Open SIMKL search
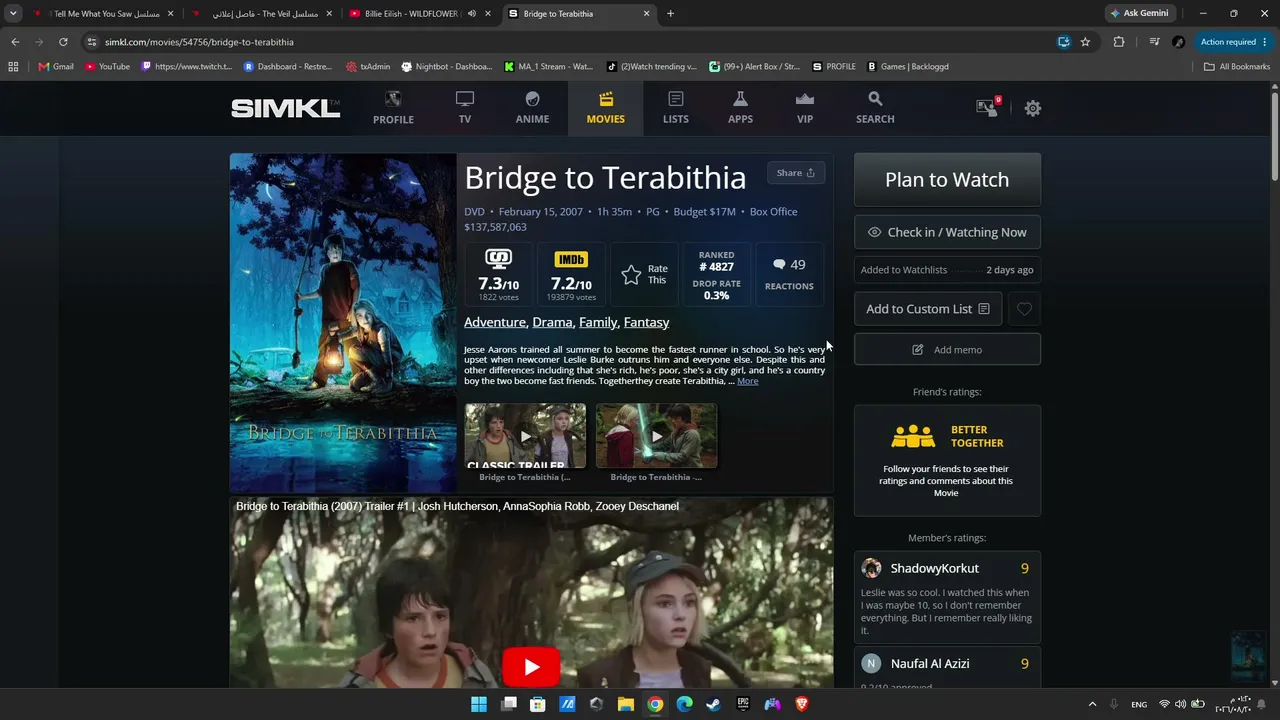The height and width of the screenshot is (720, 1280). pyautogui.click(x=875, y=108)
